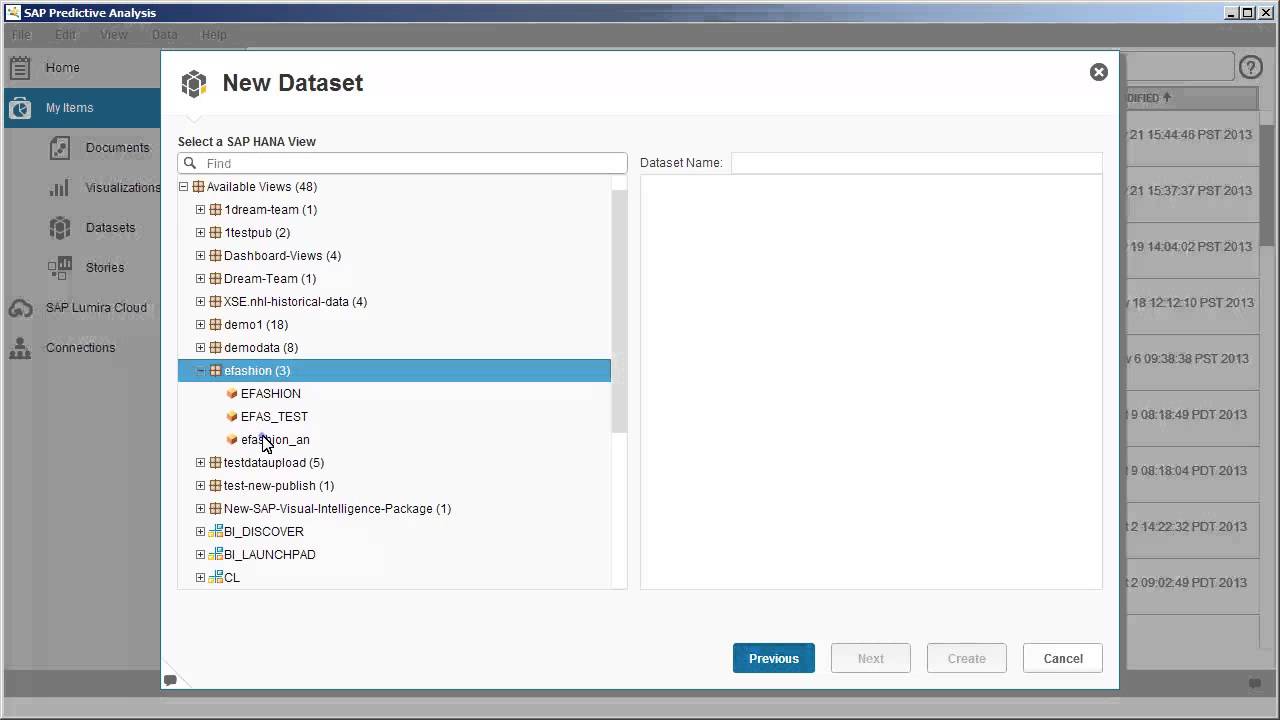Open the File menu
Image resolution: width=1280 pixels, height=720 pixels.
point(21,35)
